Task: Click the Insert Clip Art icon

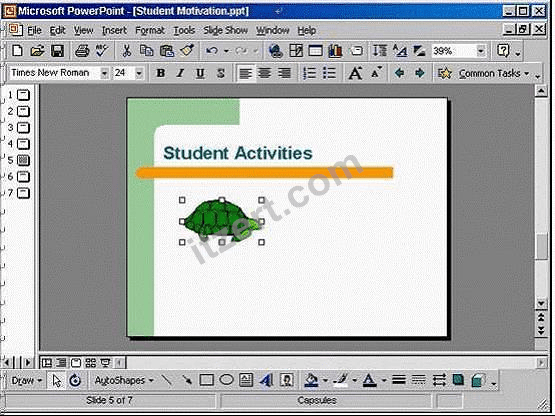Action: (x=287, y=380)
